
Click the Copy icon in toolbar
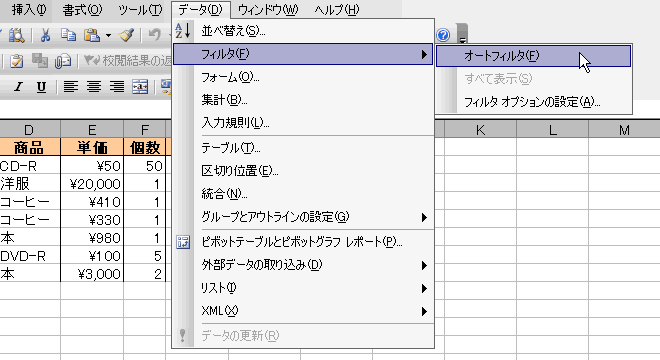coord(68,35)
